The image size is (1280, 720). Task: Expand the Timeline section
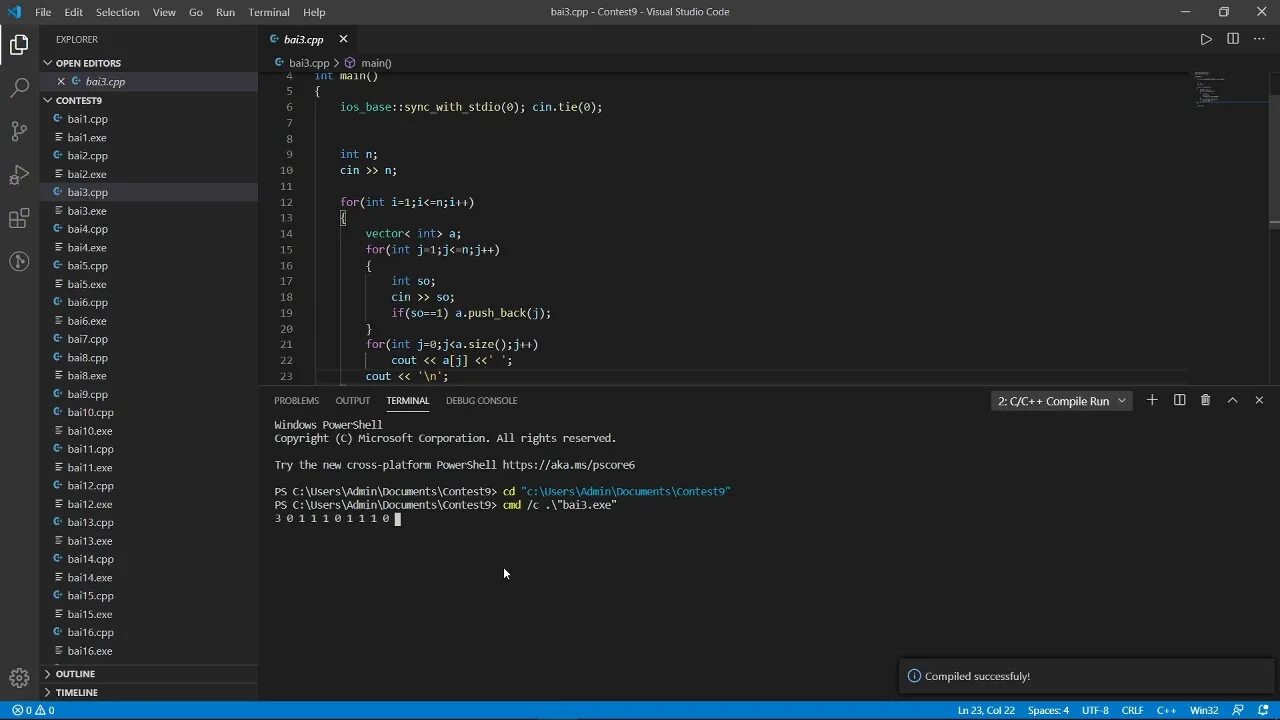click(149, 692)
